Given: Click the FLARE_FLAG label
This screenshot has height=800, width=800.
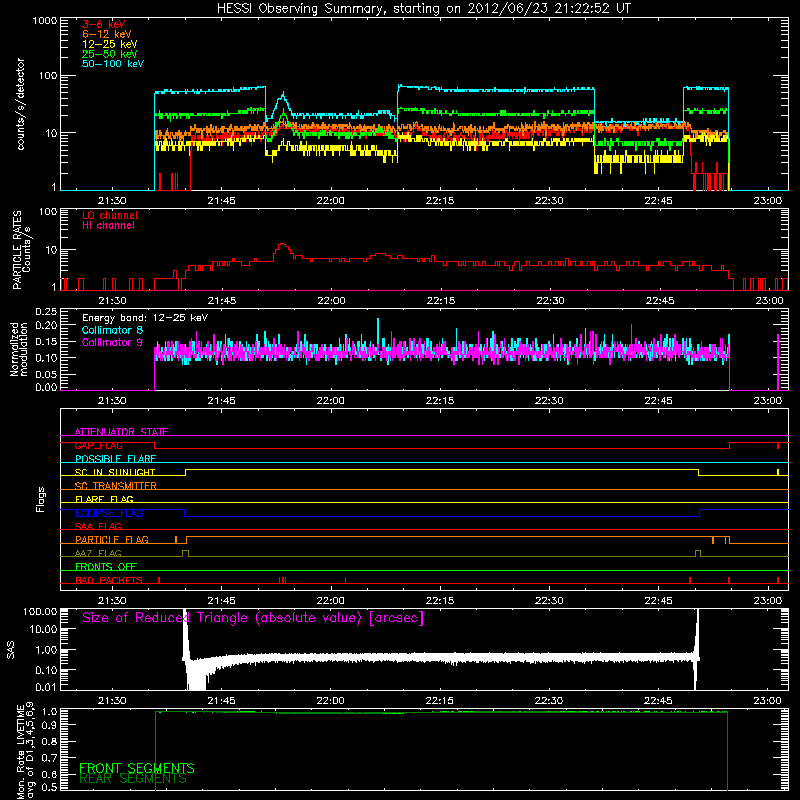Looking at the screenshot, I should point(104,499).
